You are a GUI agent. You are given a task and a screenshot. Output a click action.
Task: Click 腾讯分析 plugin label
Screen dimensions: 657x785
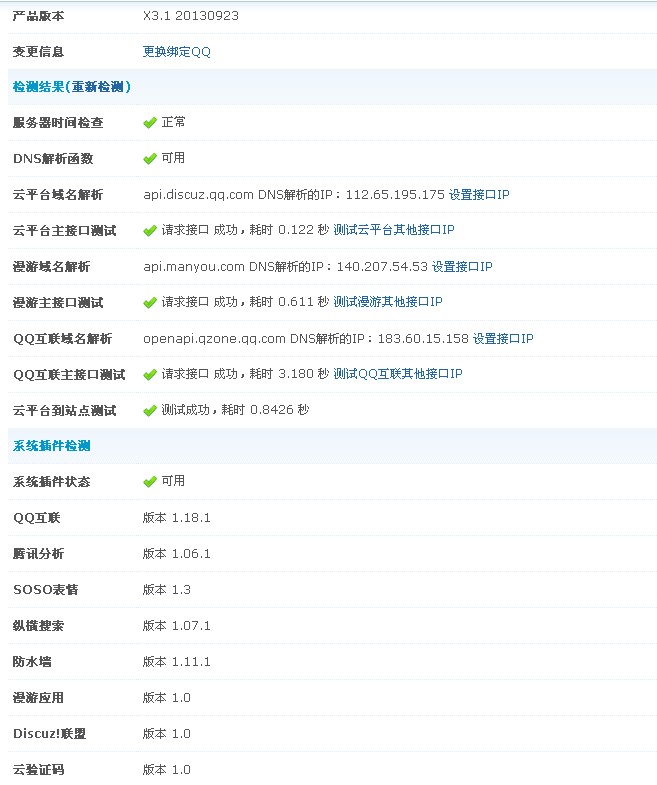pyautogui.click(x=39, y=554)
